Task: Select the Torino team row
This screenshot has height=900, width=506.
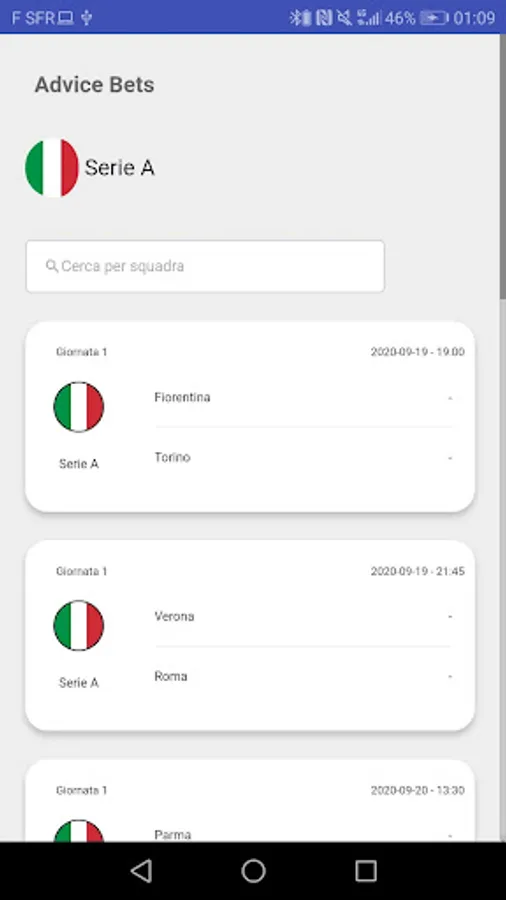Action: pos(303,457)
